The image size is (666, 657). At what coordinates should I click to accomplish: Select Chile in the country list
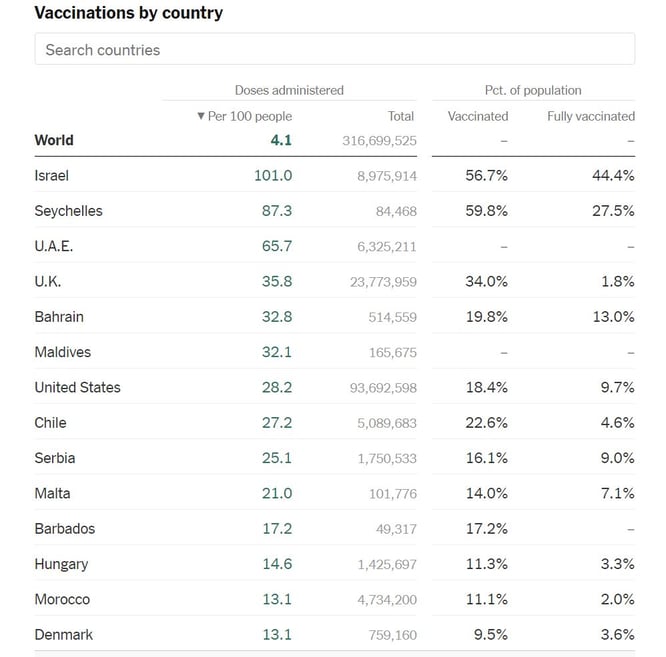click(51, 423)
